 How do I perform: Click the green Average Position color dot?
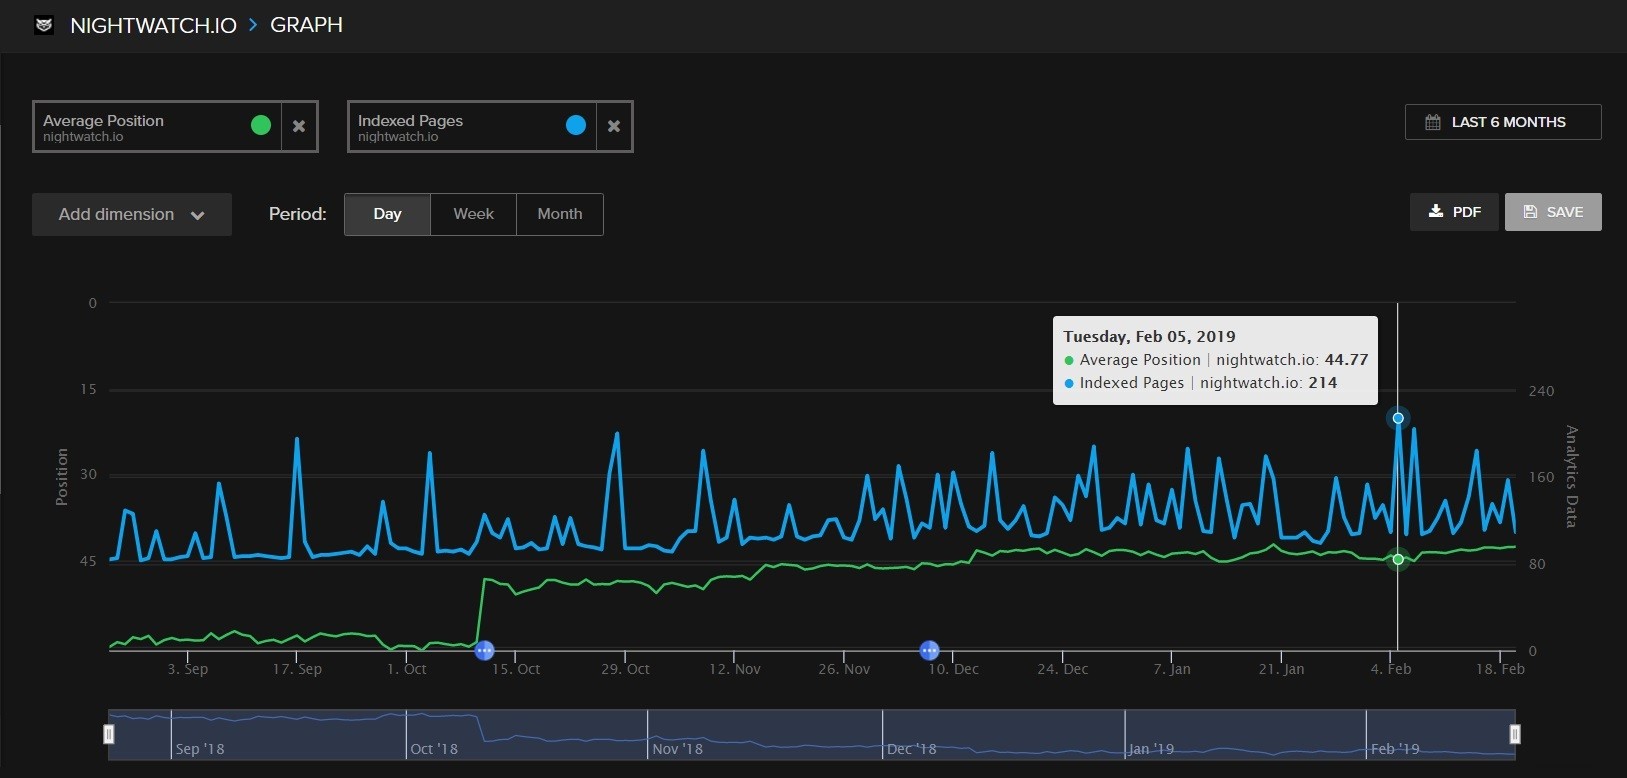261,125
